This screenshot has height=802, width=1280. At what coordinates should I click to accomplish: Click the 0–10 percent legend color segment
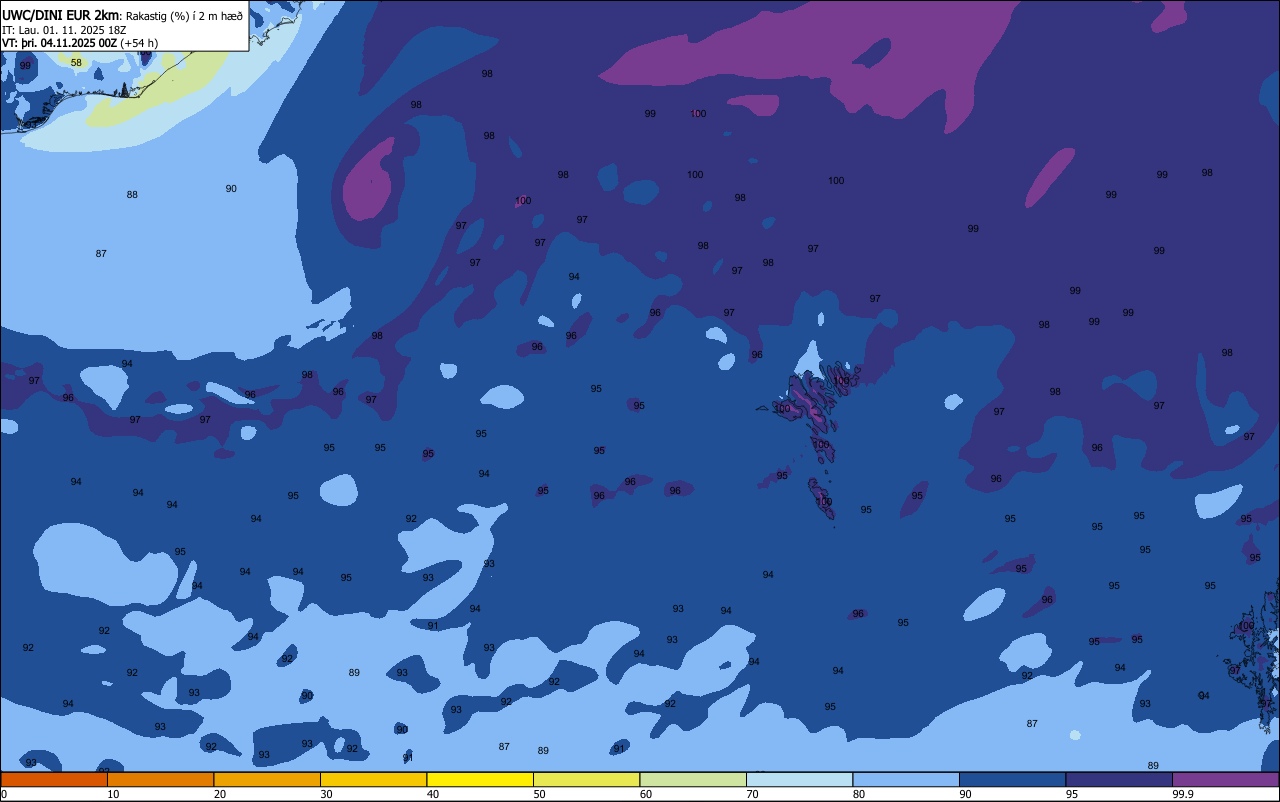(x=54, y=779)
